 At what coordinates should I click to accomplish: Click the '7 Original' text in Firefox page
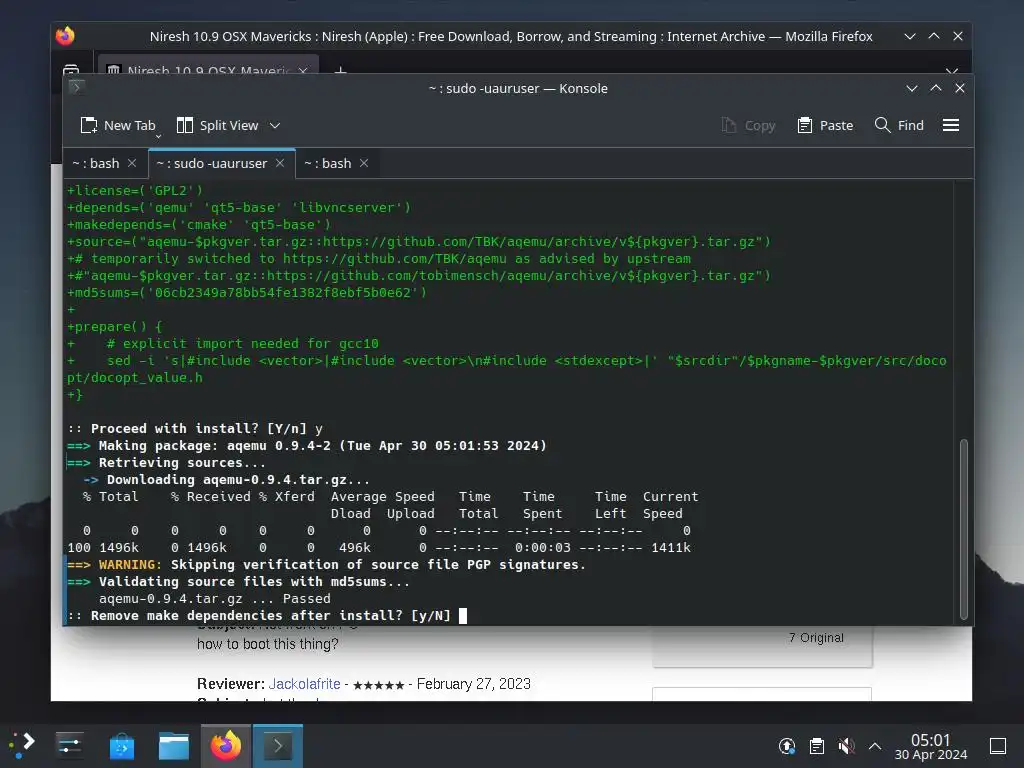[816, 637]
